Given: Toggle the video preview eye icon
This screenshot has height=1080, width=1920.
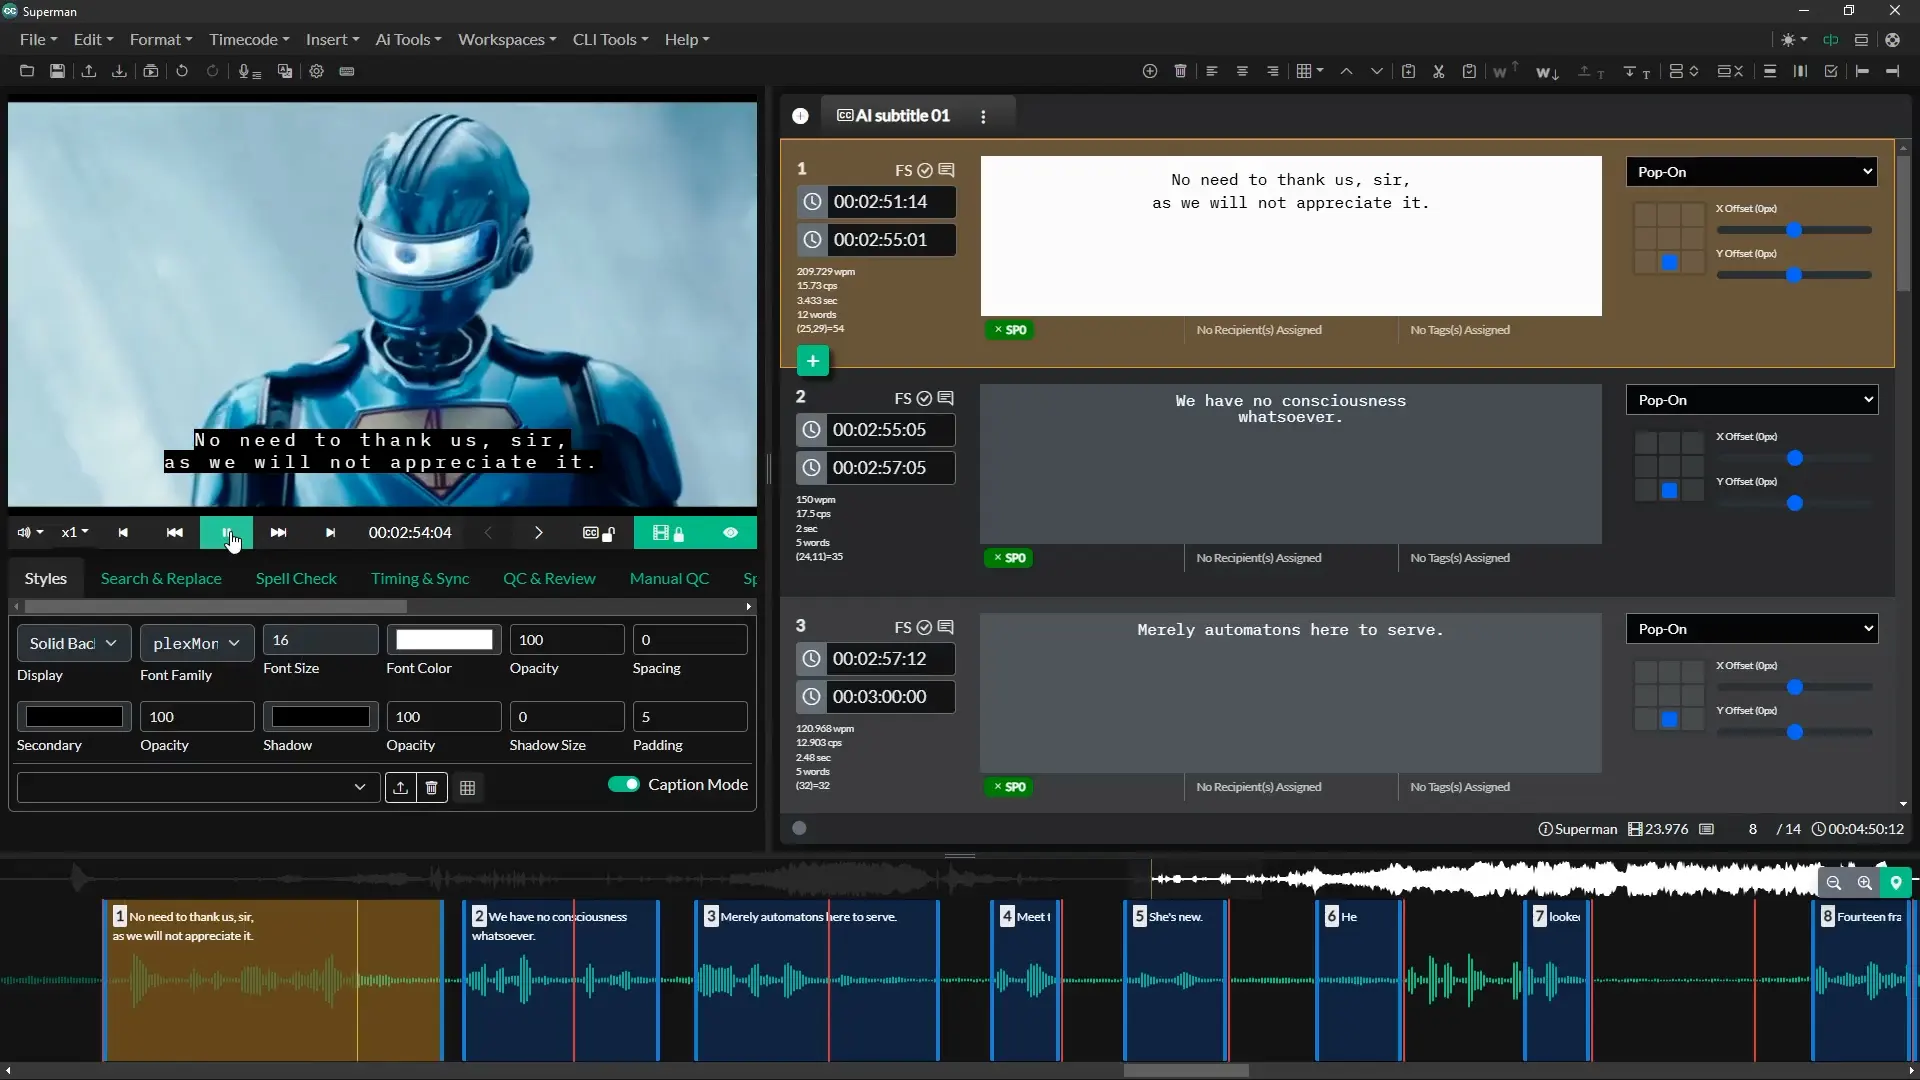Looking at the screenshot, I should click(731, 533).
